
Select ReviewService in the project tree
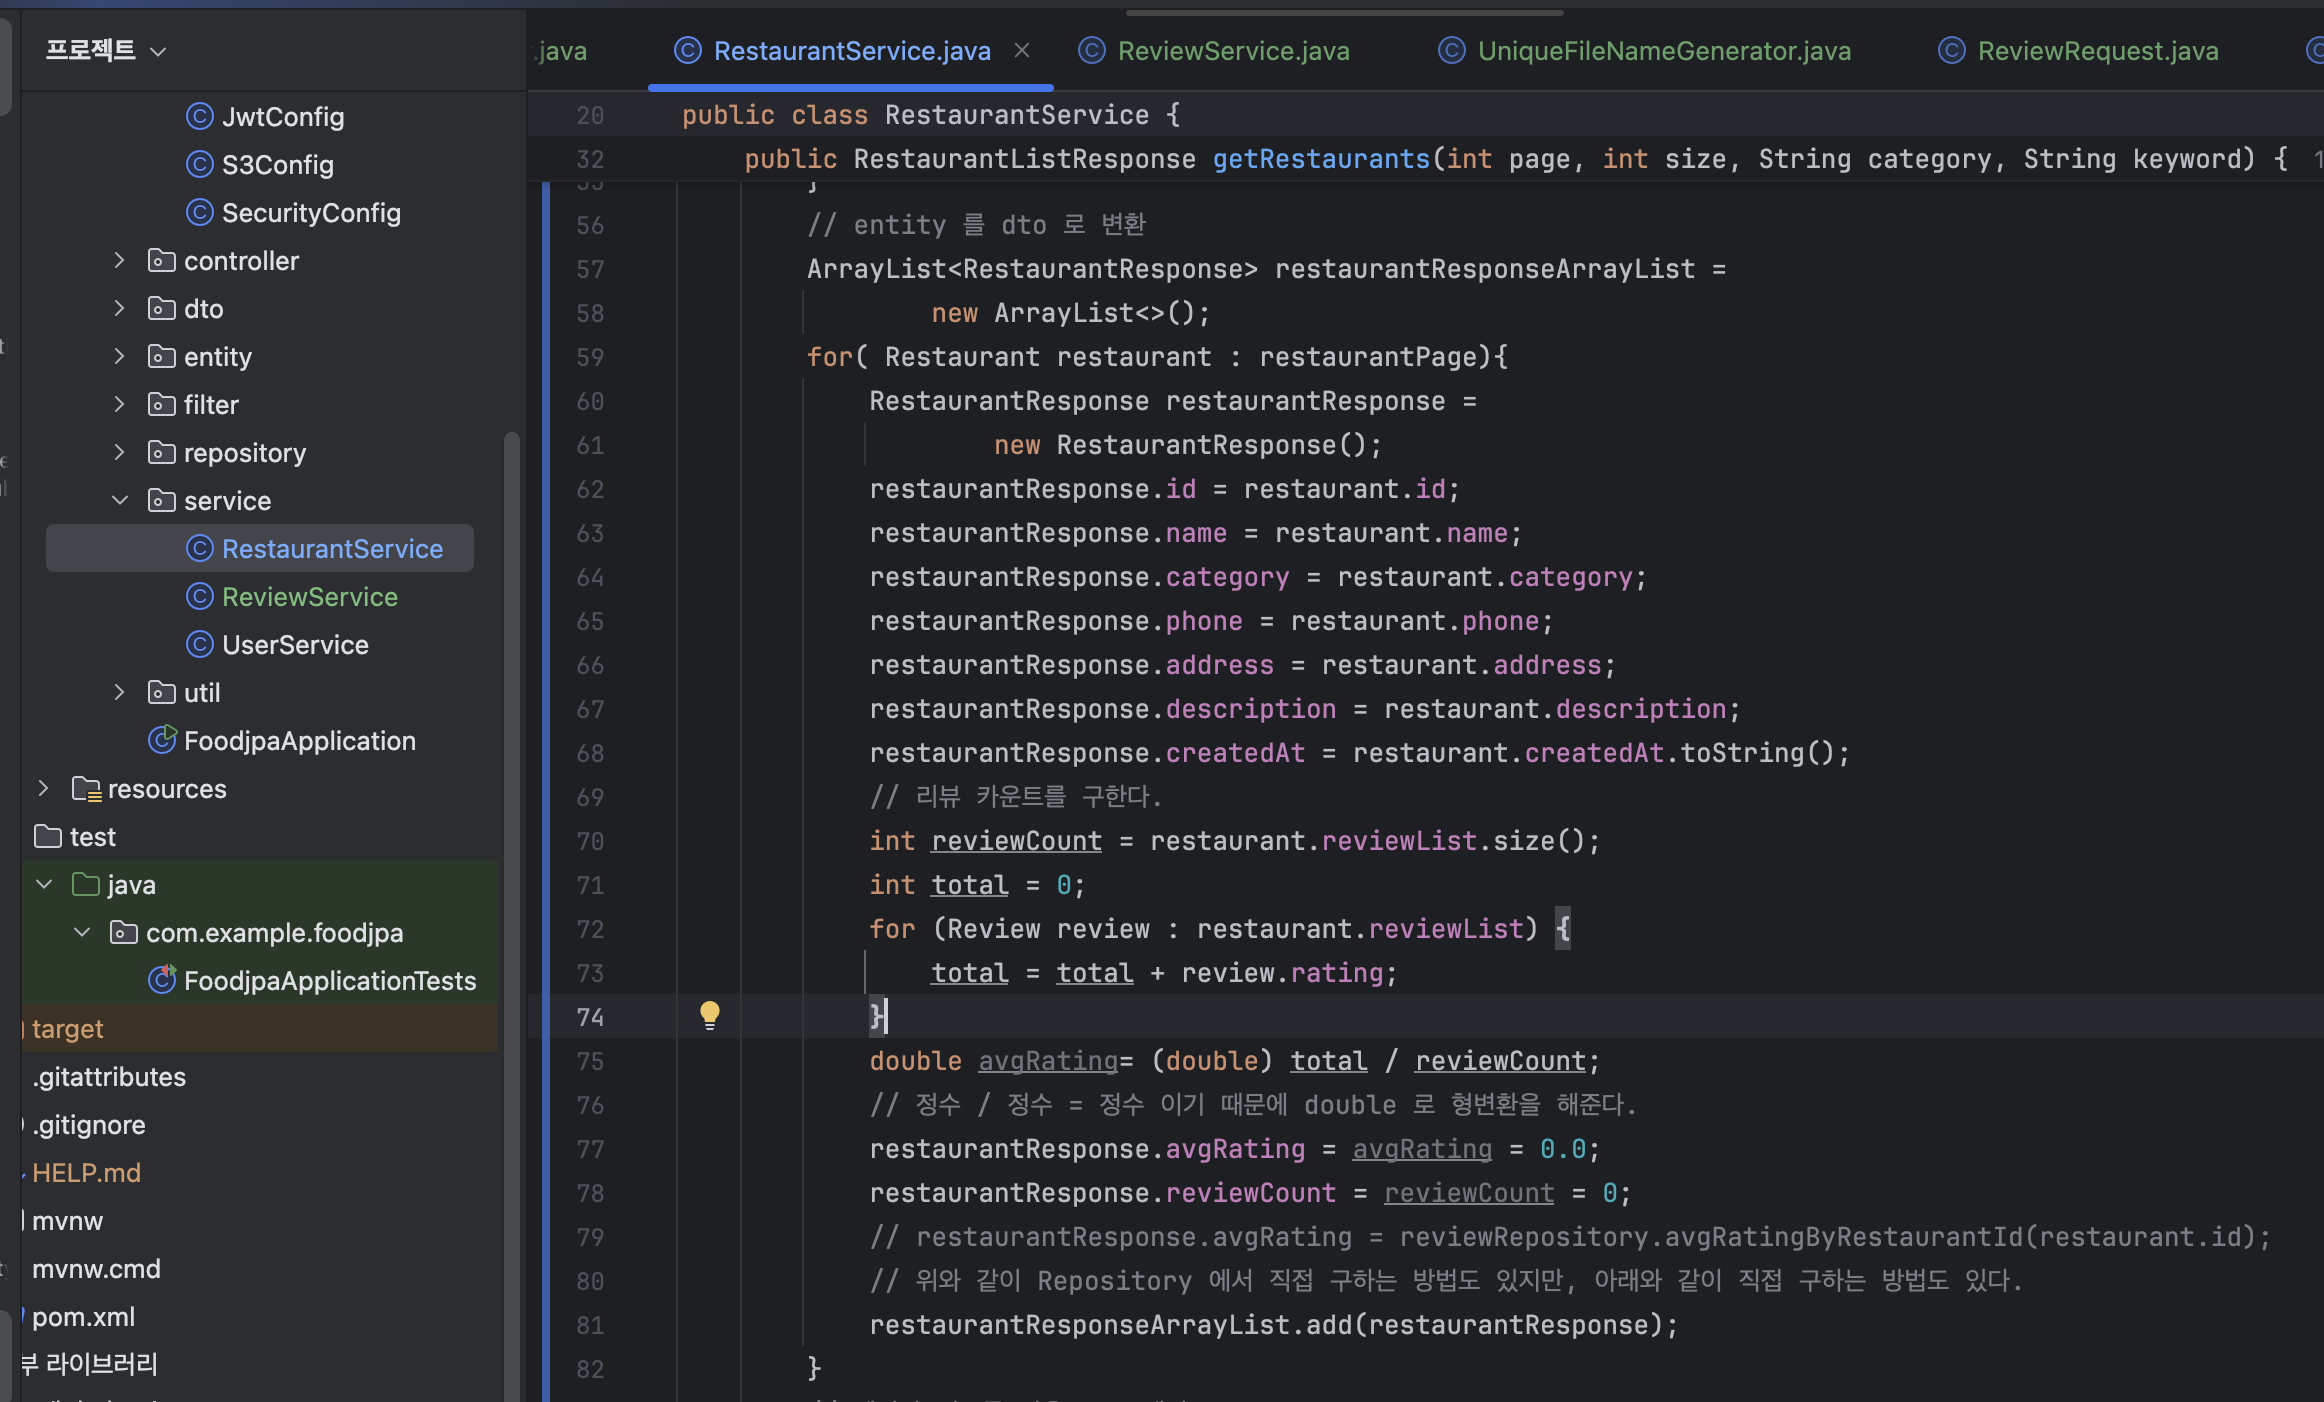pyautogui.click(x=310, y=597)
